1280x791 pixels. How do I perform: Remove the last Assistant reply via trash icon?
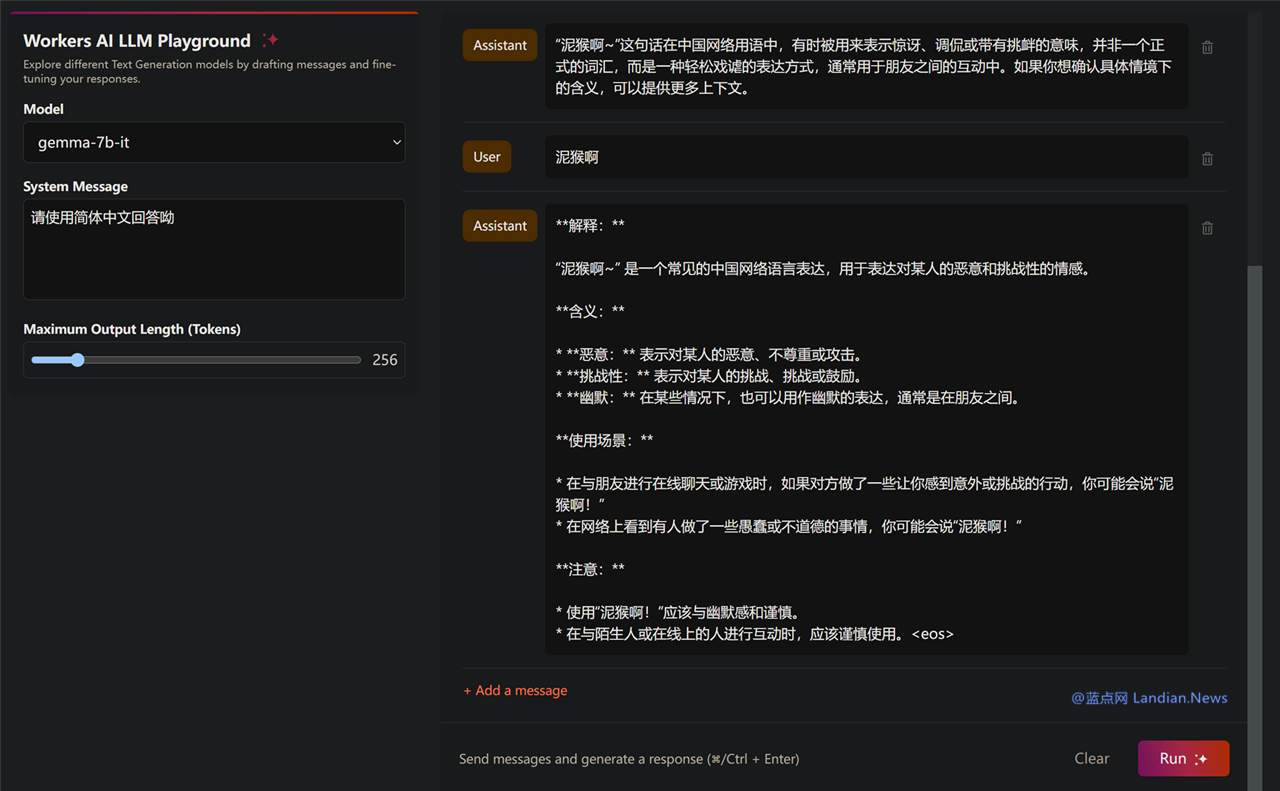pos(1207,228)
